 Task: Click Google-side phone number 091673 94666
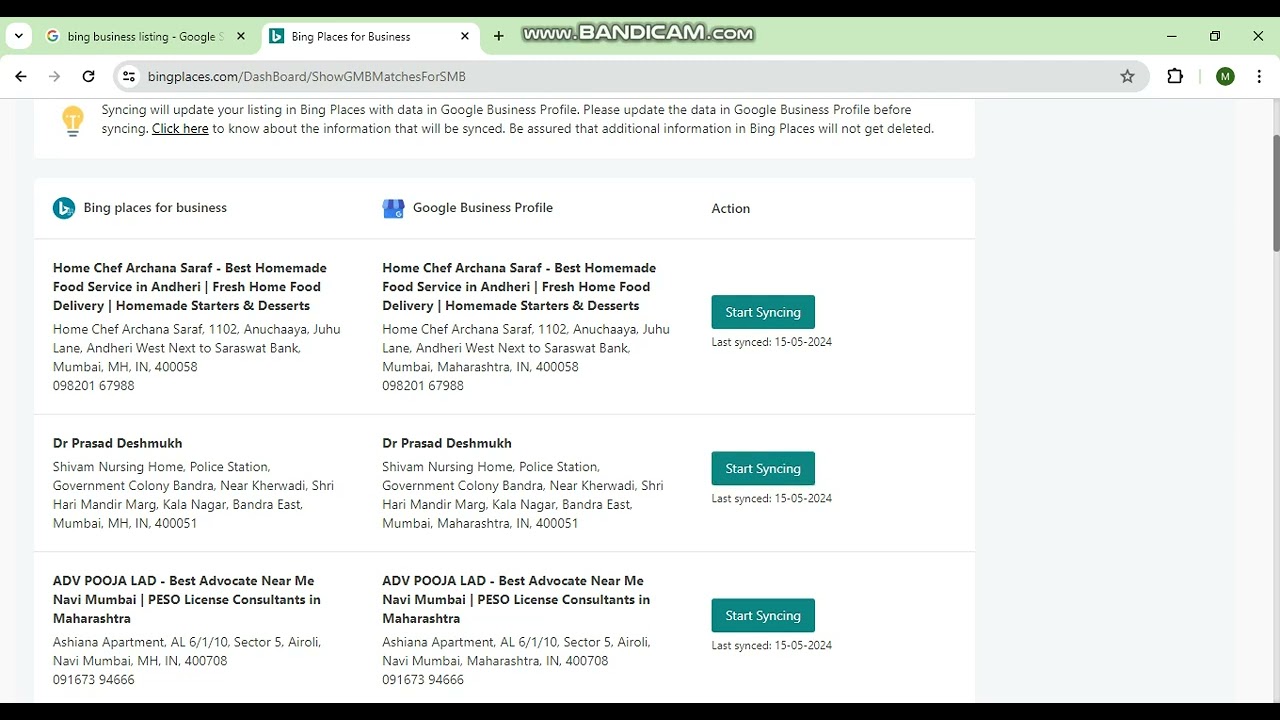pos(423,679)
